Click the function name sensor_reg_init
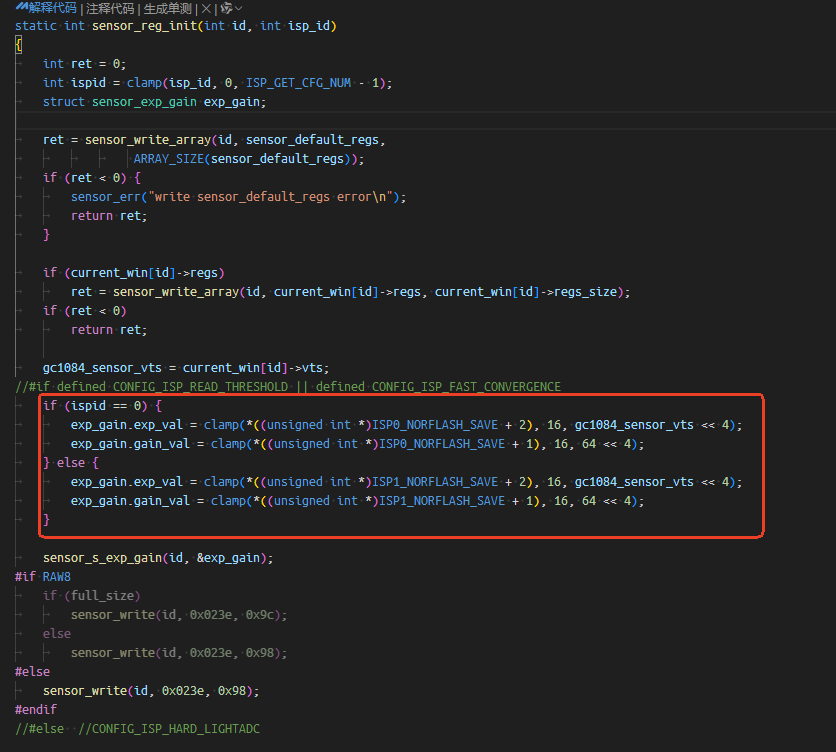836x752 pixels. click(145, 26)
